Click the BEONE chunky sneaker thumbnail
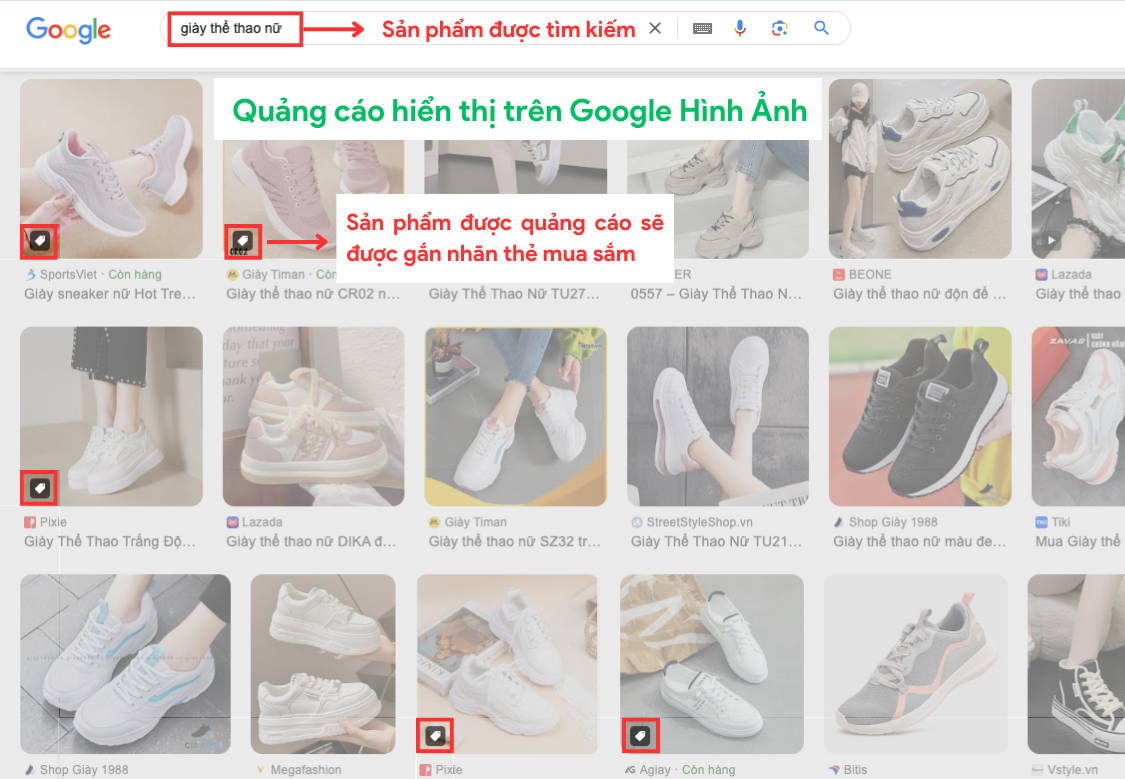The height and width of the screenshot is (779, 1125). pyautogui.click(x=918, y=168)
